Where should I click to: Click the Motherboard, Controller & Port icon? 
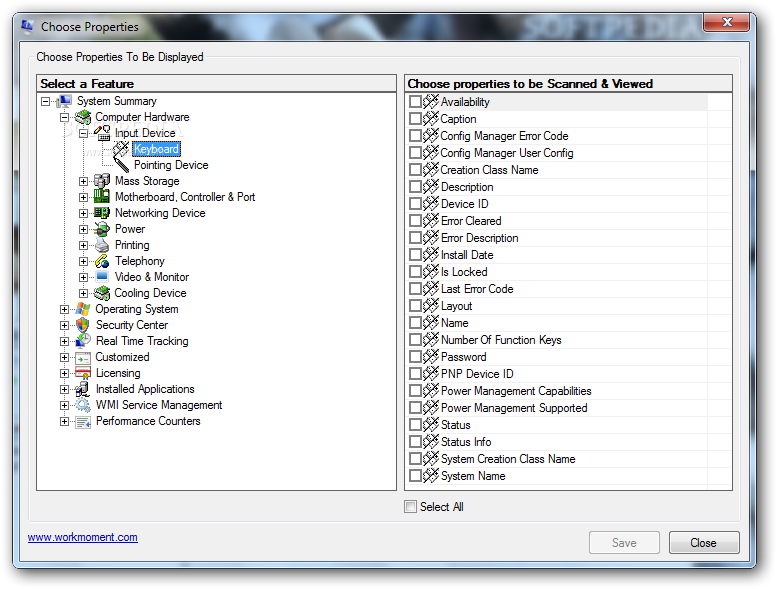point(102,197)
